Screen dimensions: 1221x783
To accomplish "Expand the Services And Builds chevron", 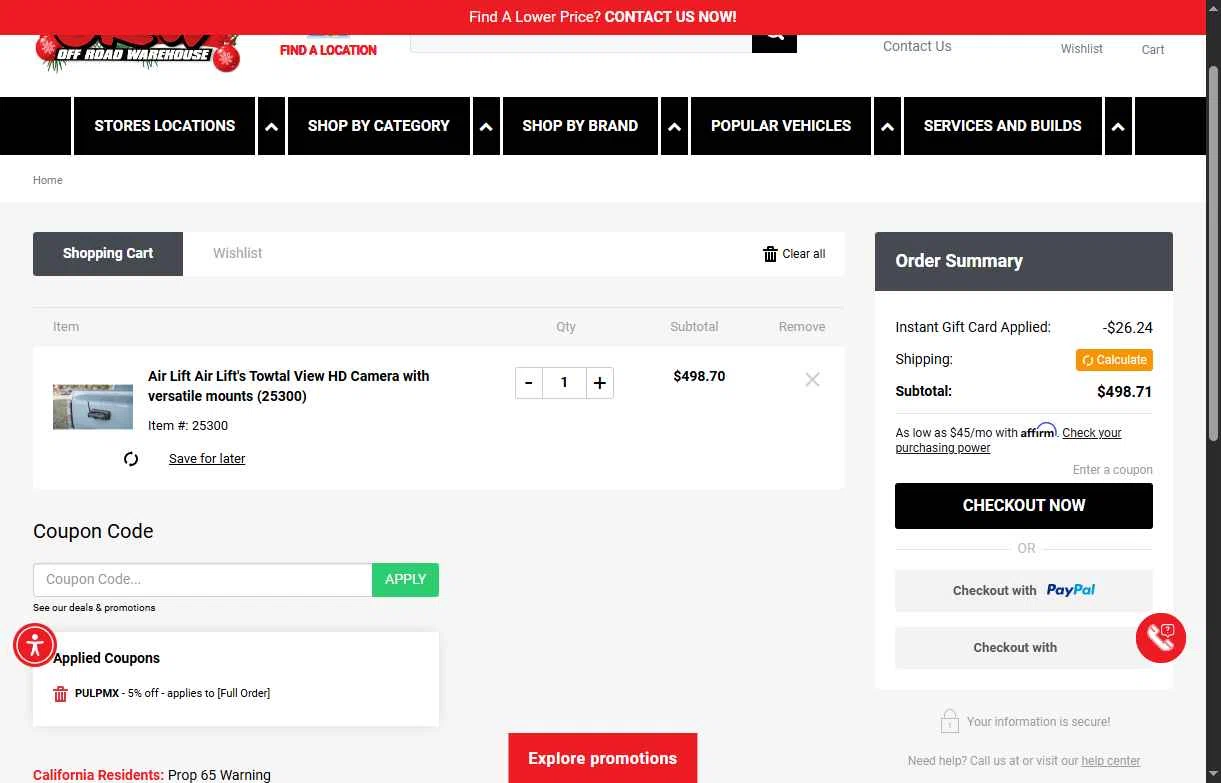I will pyautogui.click(x=1118, y=126).
